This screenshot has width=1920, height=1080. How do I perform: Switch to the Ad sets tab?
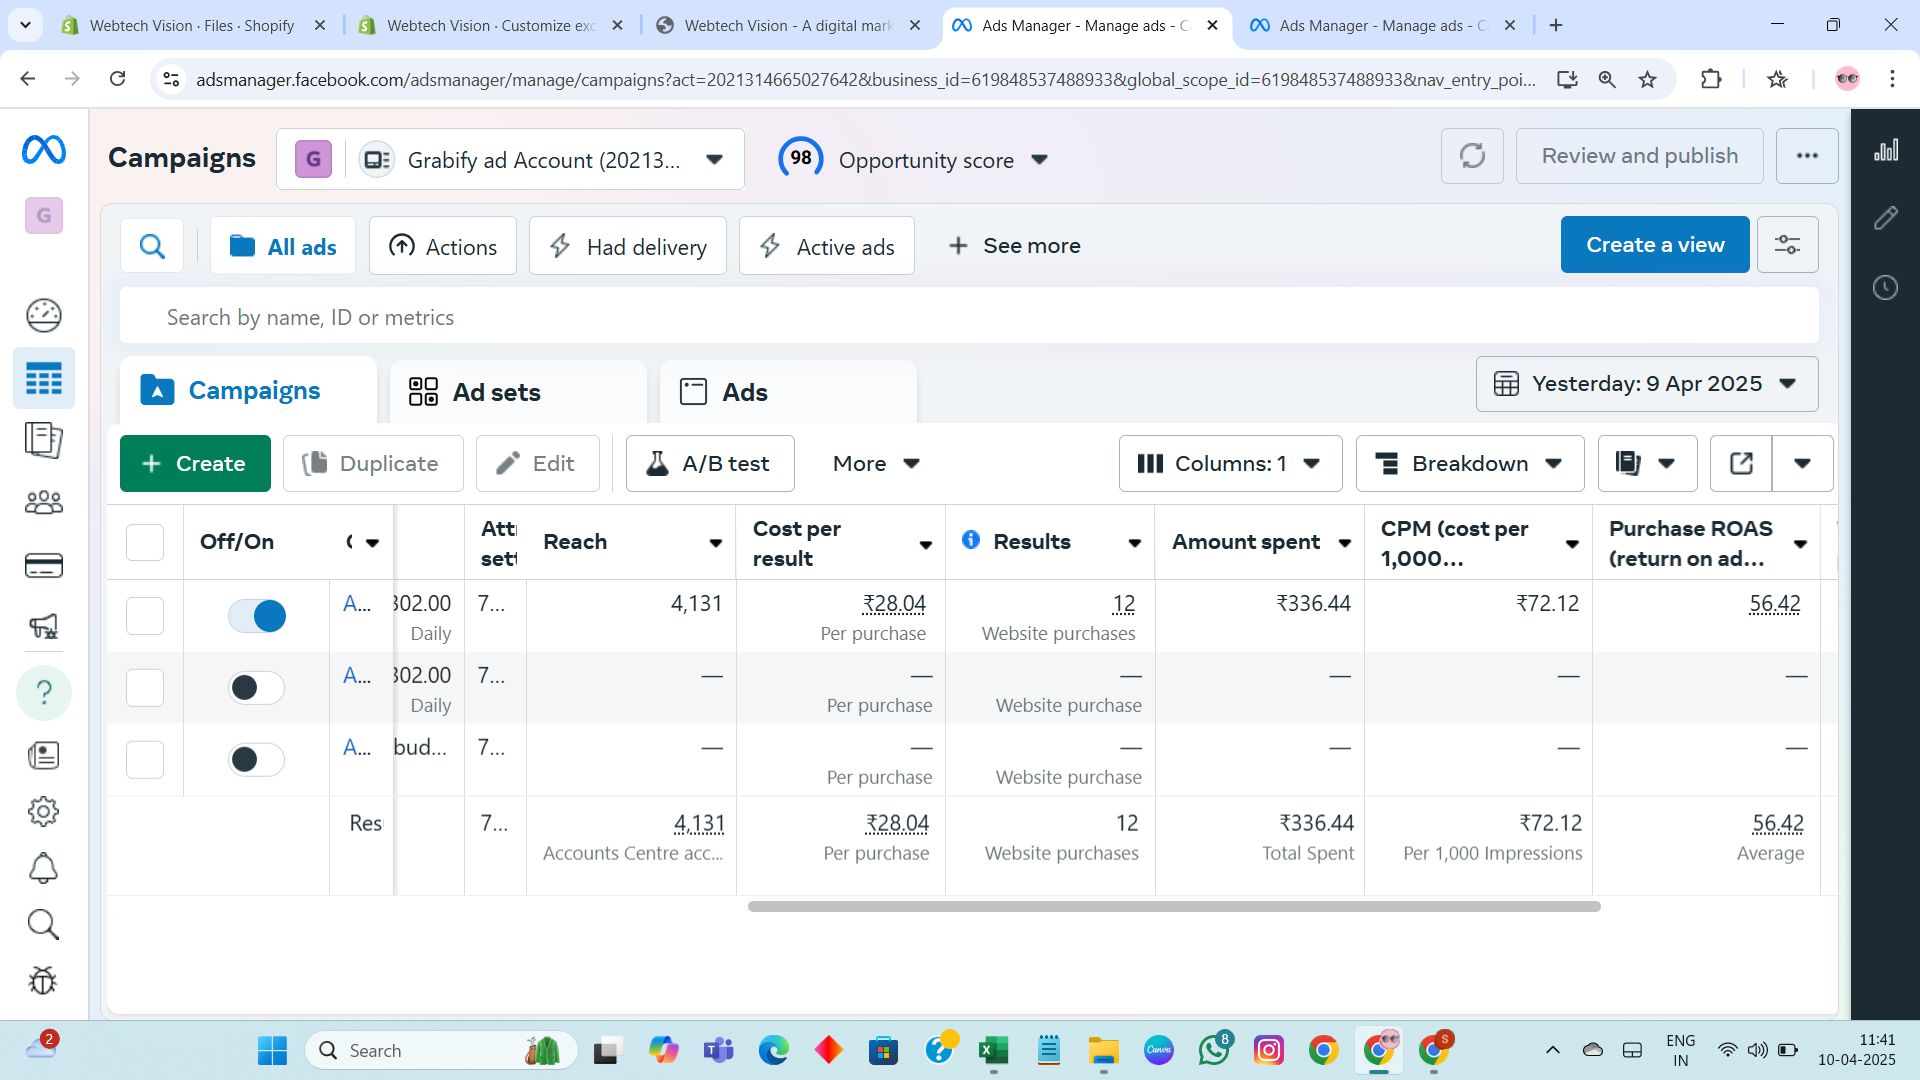pos(497,392)
